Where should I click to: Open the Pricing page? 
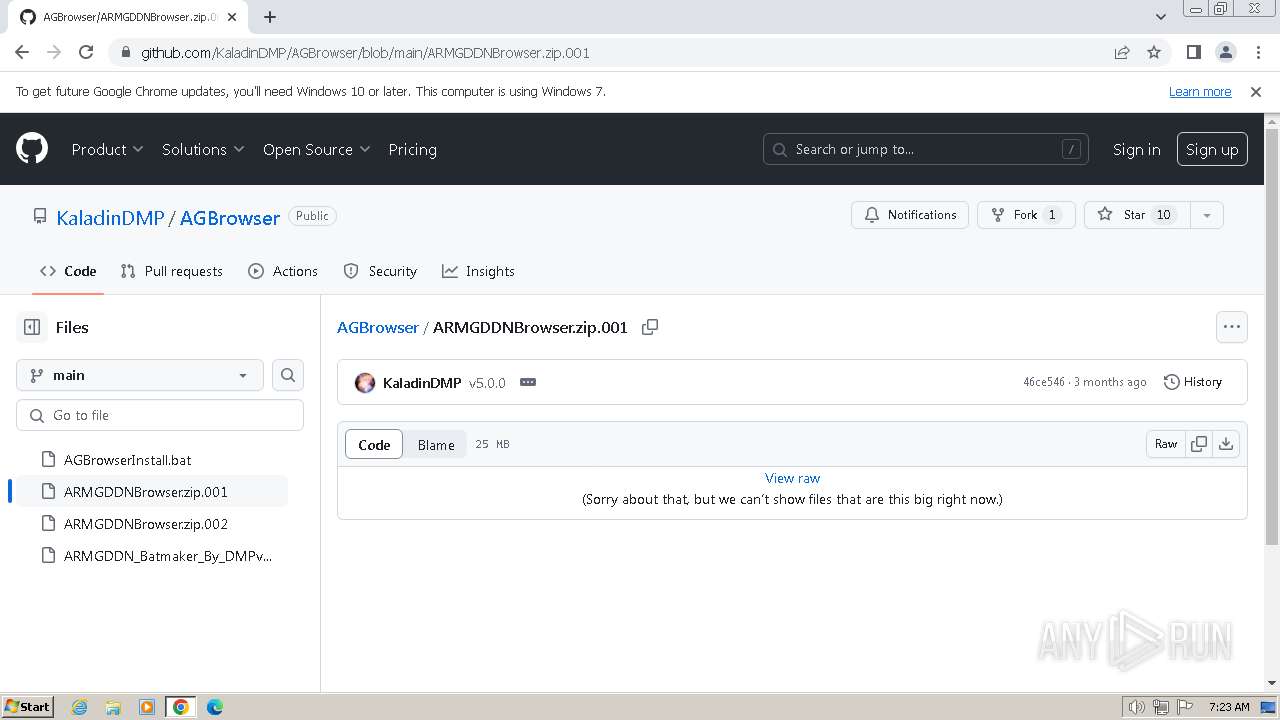[x=412, y=149]
